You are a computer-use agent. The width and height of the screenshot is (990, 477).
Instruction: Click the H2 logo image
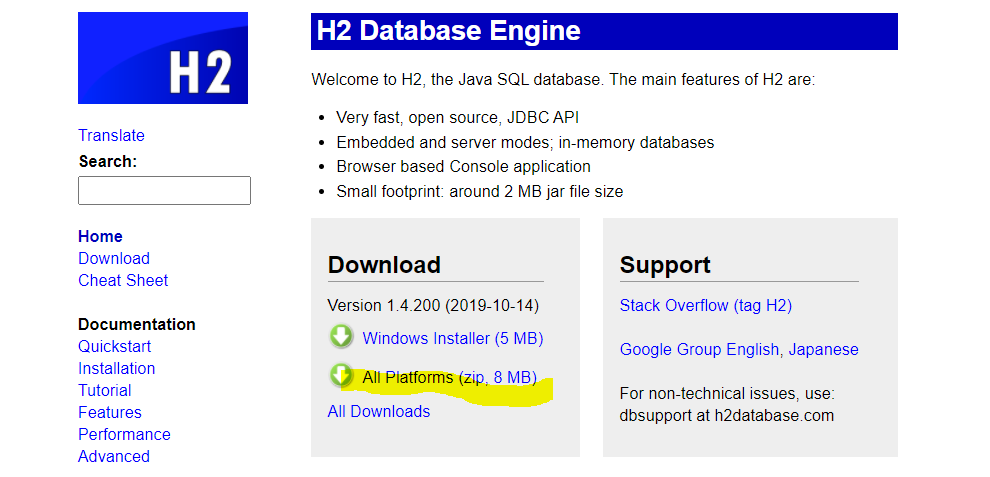[x=163, y=58]
